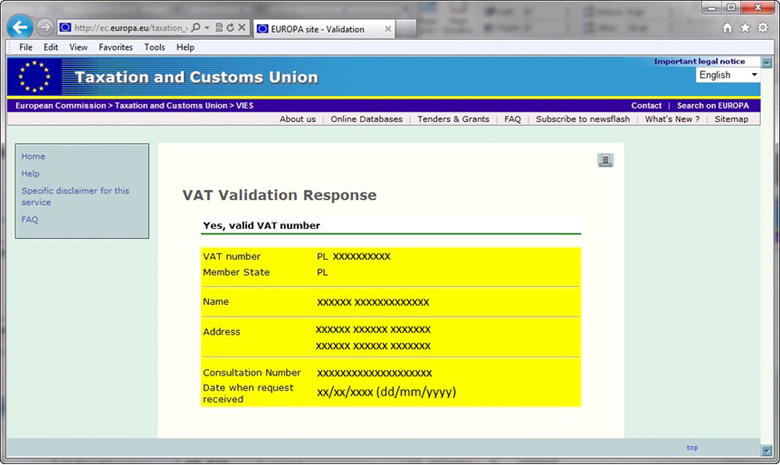
Task: Open Search on EUROPA link
Action: [x=713, y=105]
